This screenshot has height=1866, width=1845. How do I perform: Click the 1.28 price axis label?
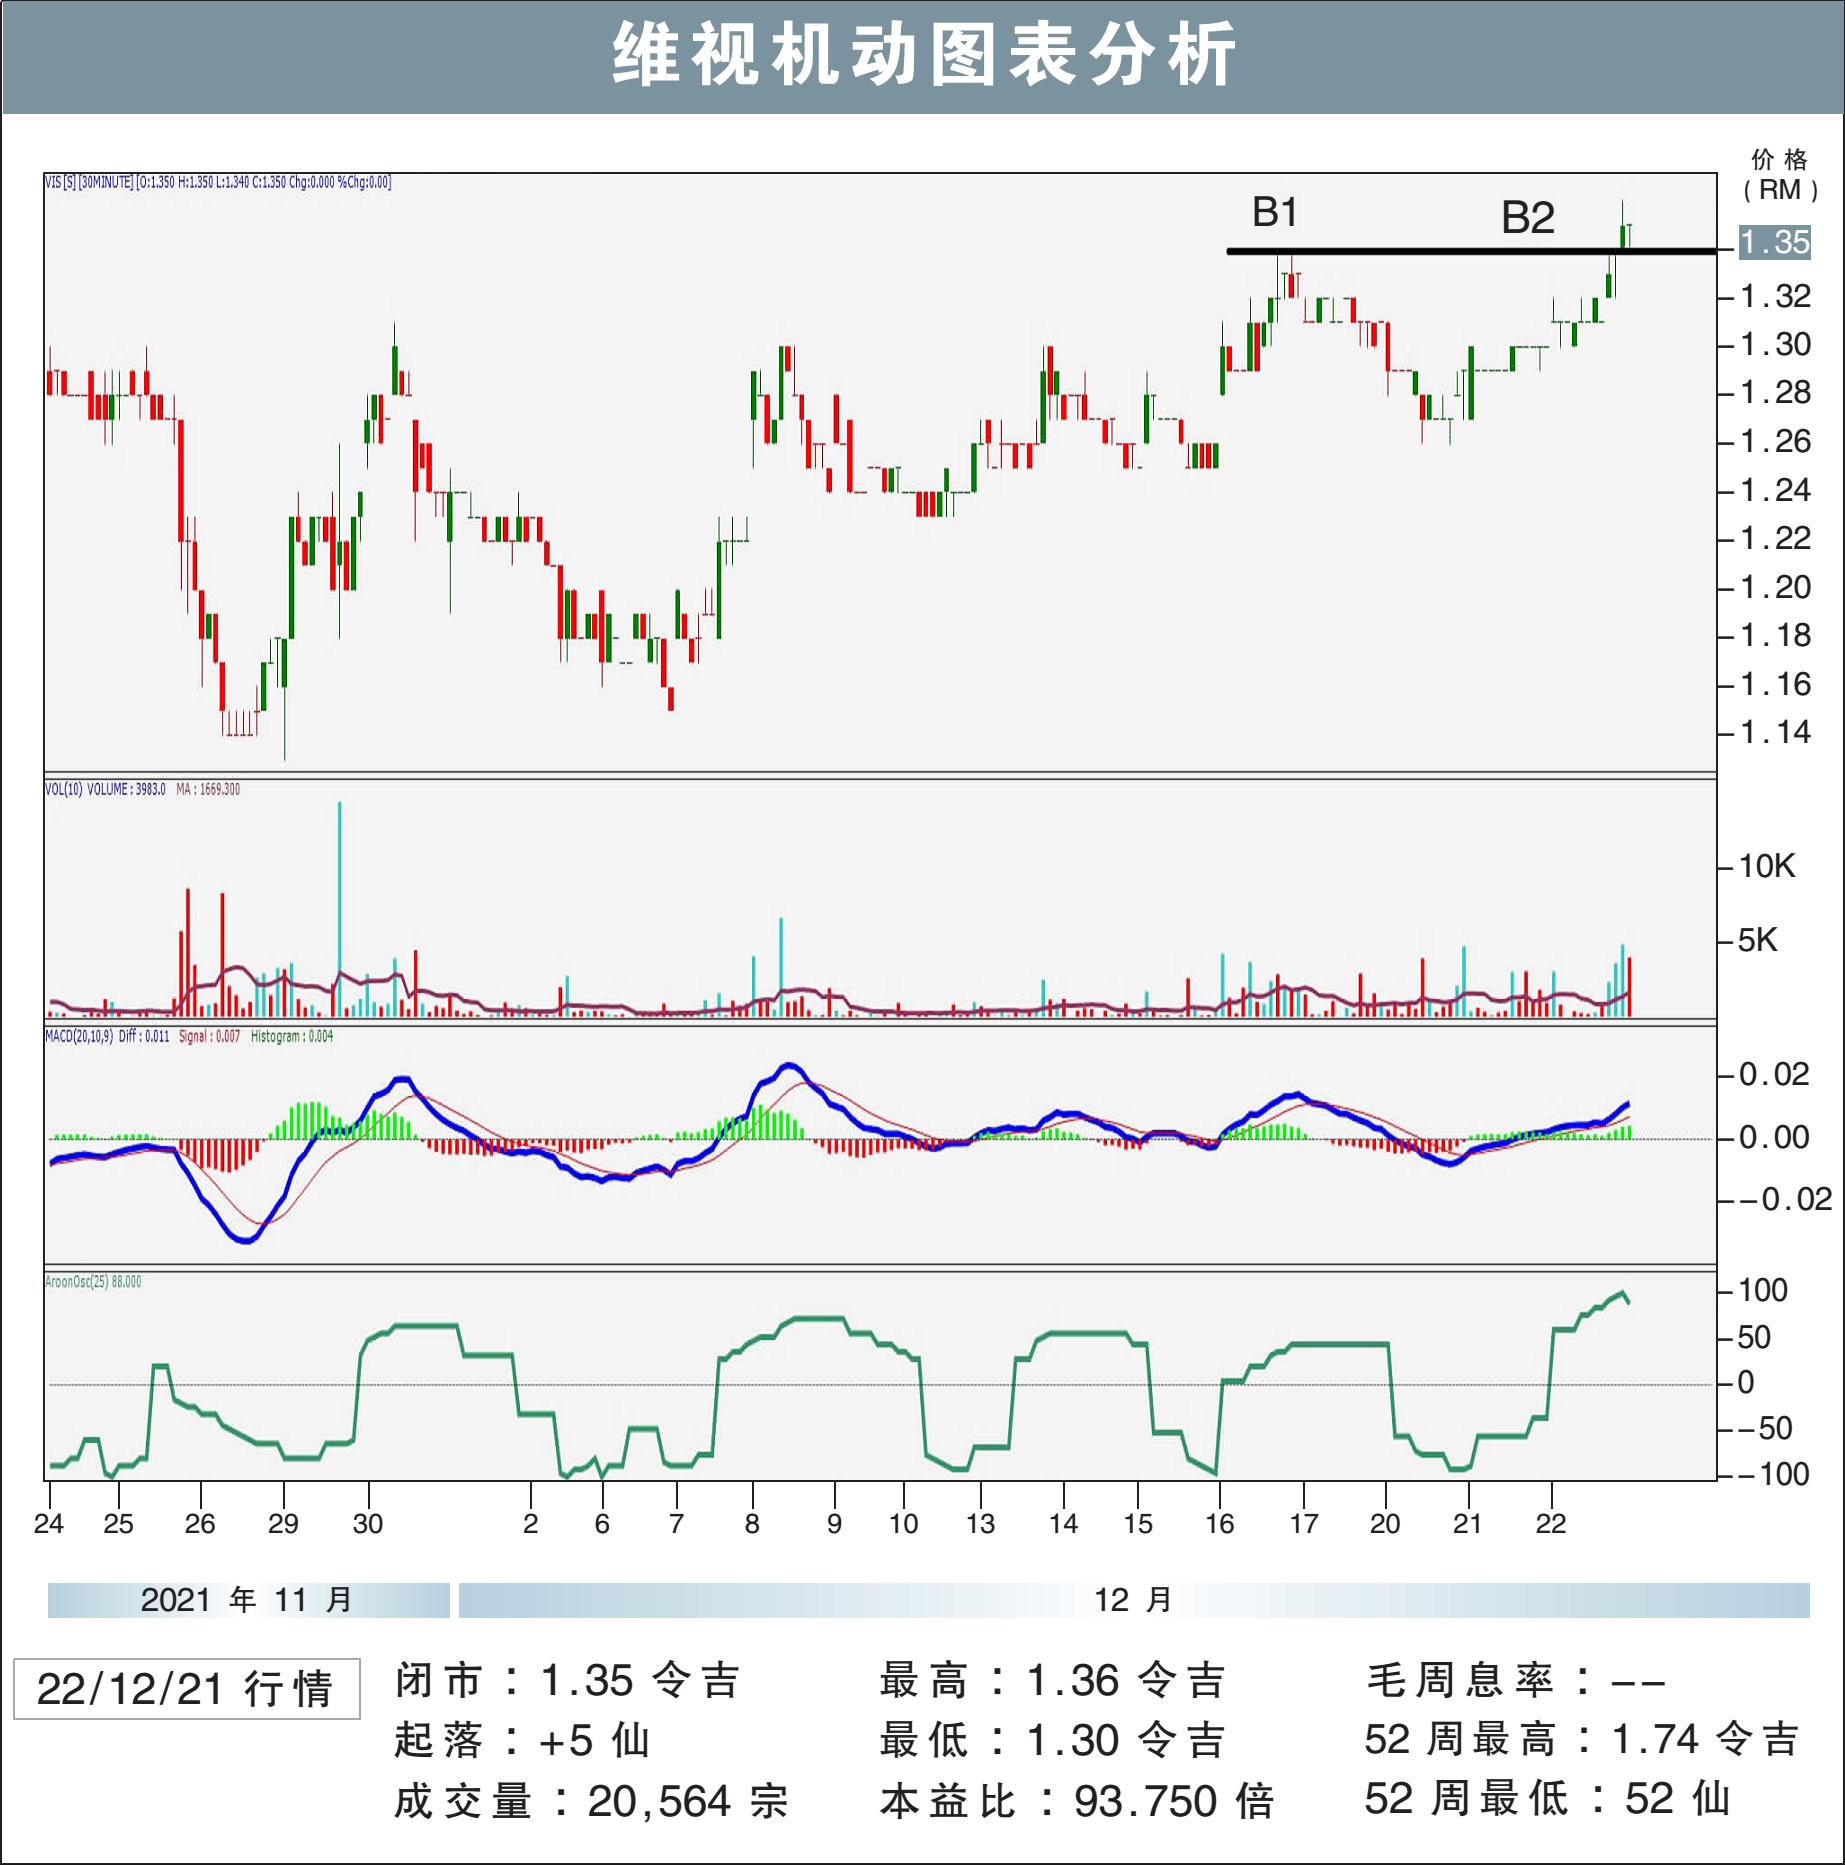point(1775,393)
